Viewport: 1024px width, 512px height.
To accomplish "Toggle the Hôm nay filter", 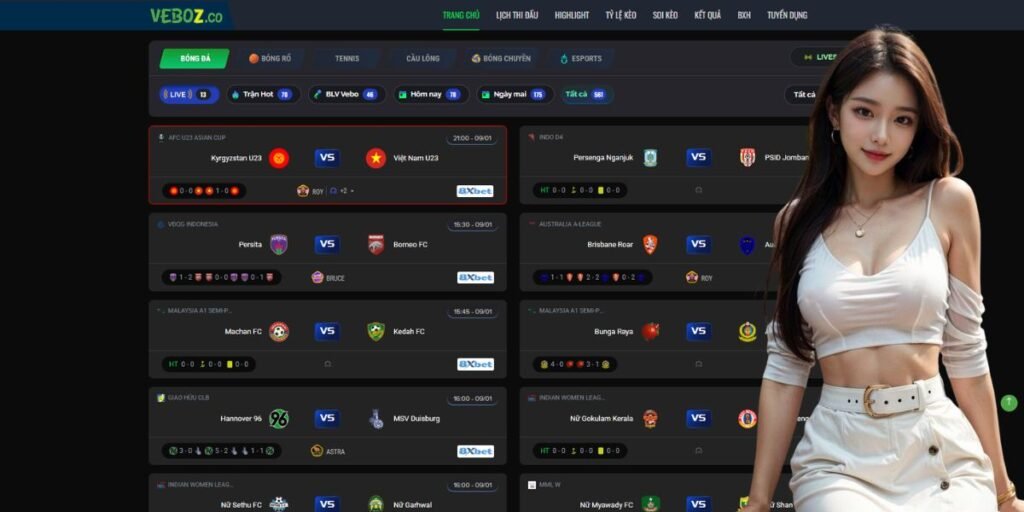I will (431, 95).
